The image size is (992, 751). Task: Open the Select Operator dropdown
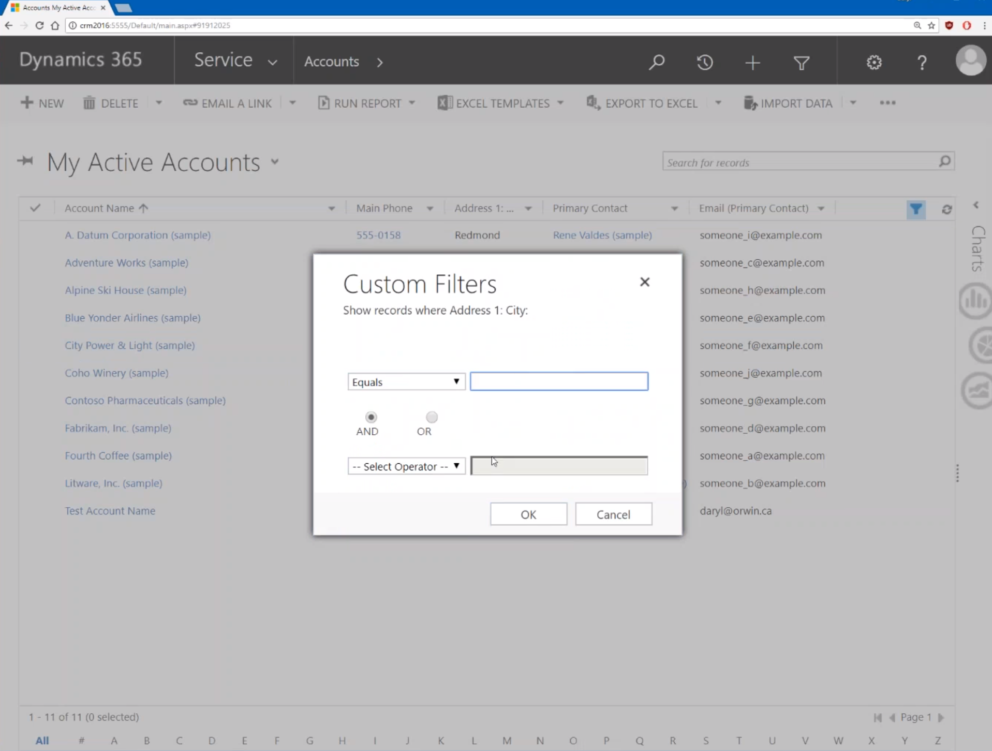[x=406, y=466]
